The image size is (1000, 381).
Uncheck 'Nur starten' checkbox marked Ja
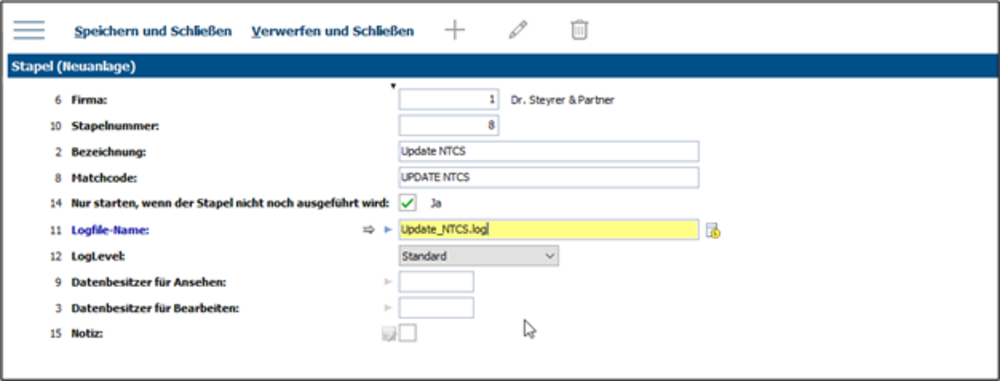(408, 204)
